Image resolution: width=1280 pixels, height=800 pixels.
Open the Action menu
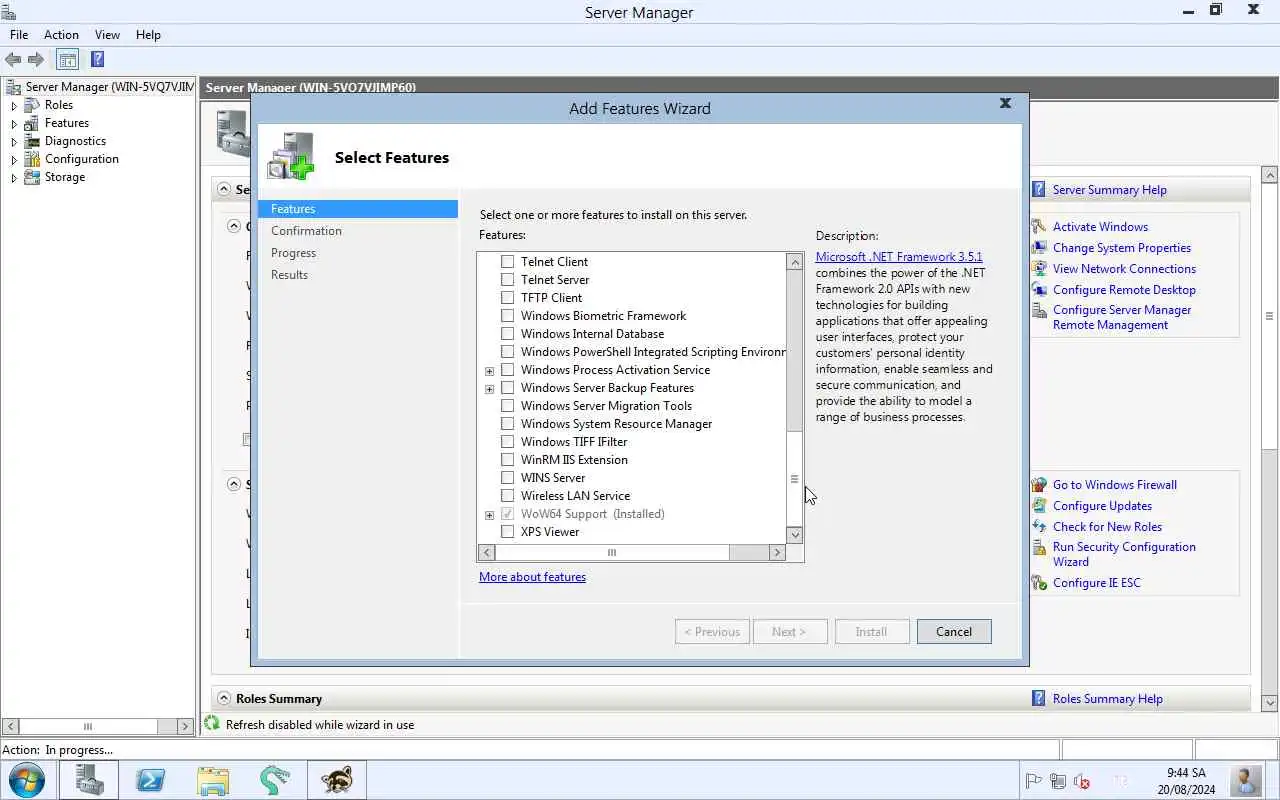(x=61, y=35)
